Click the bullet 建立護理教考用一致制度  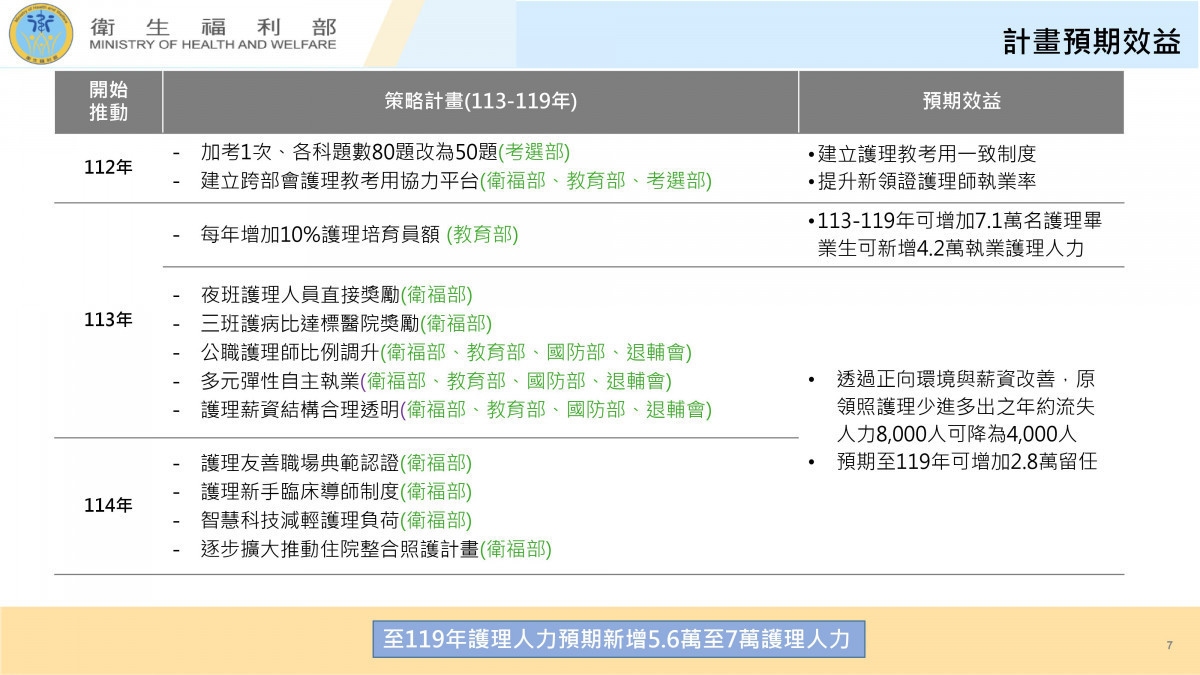(921, 154)
